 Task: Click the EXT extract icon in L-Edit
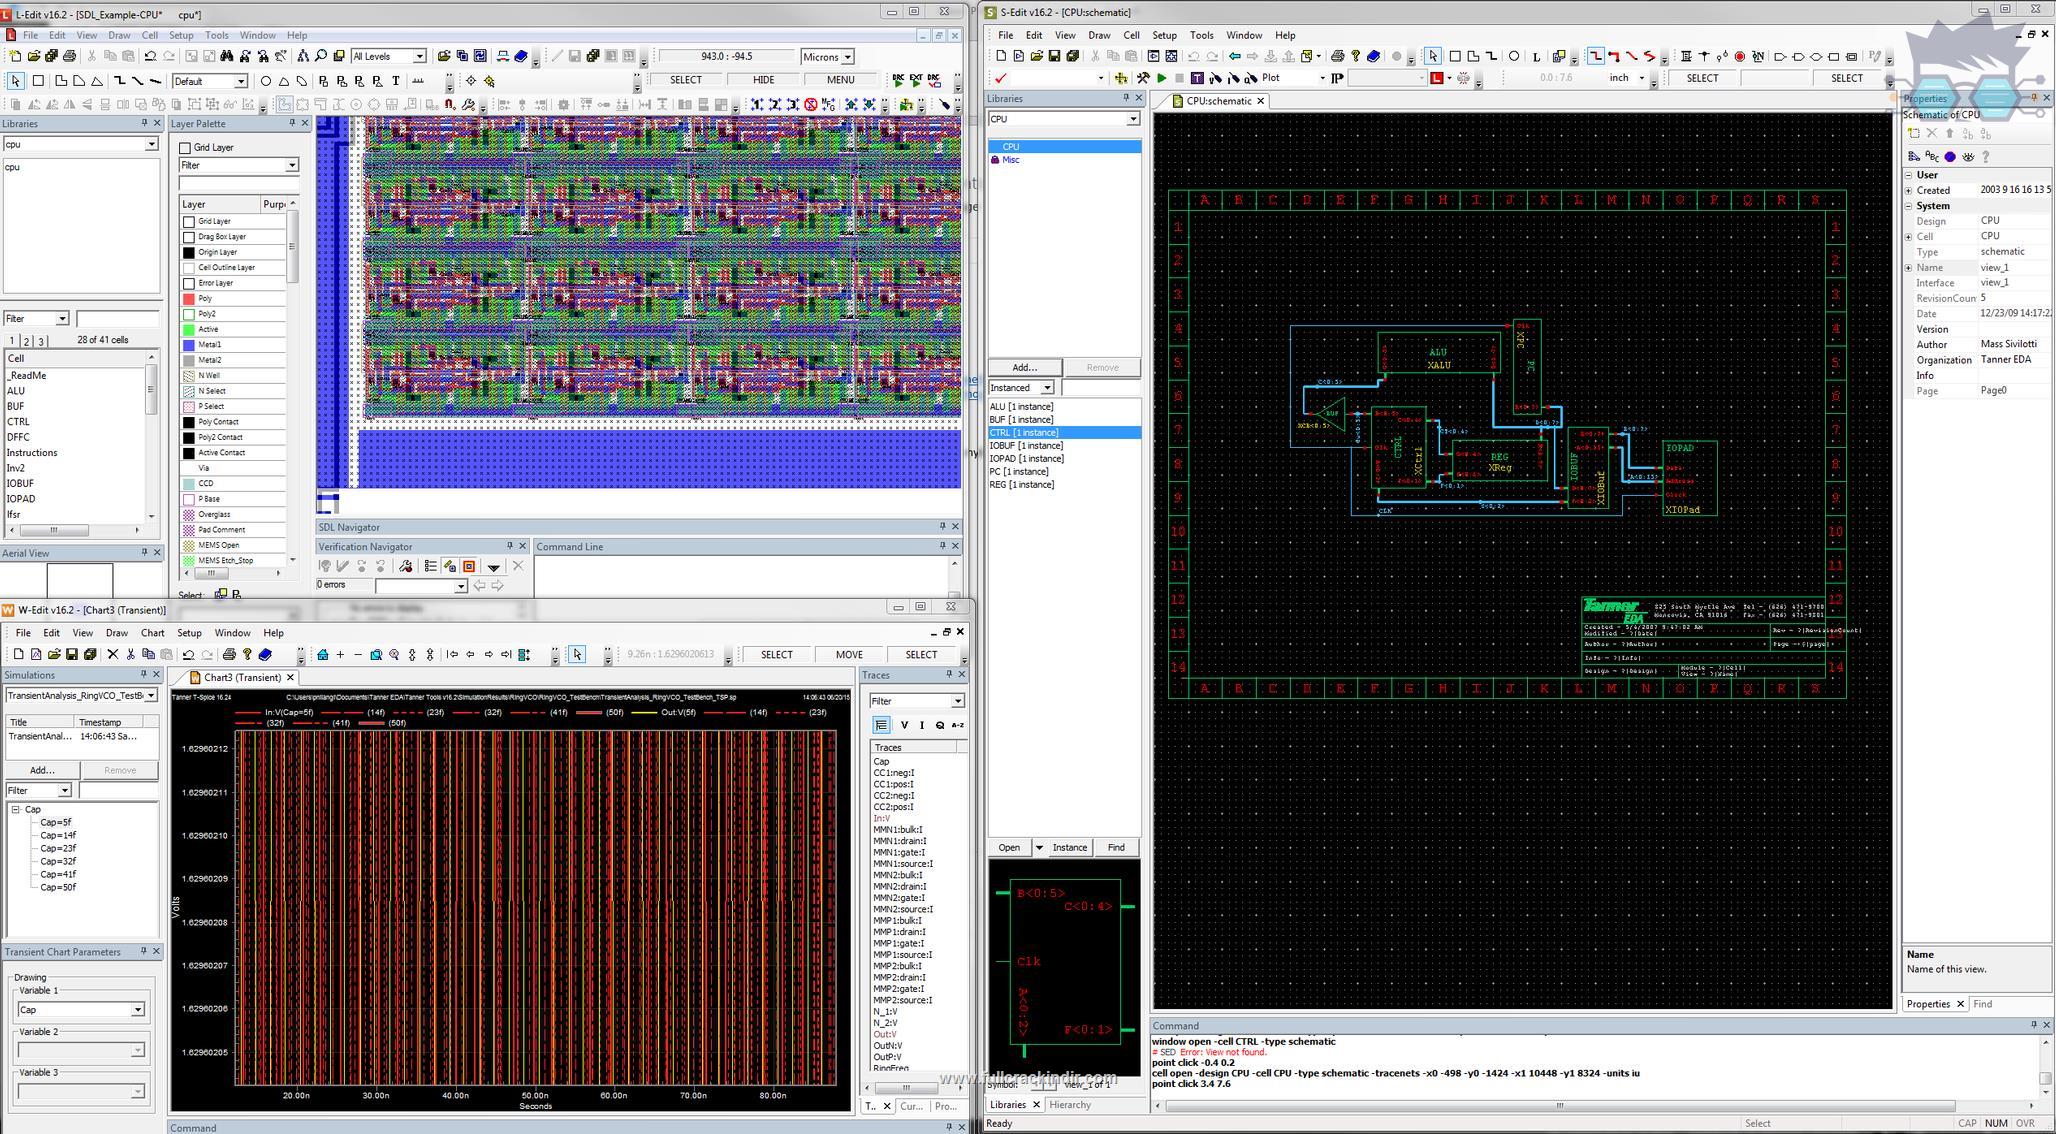coord(916,80)
